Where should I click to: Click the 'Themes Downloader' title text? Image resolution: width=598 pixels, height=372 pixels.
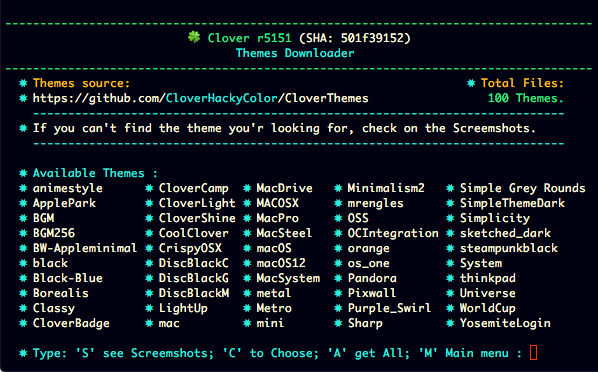[x=295, y=53]
